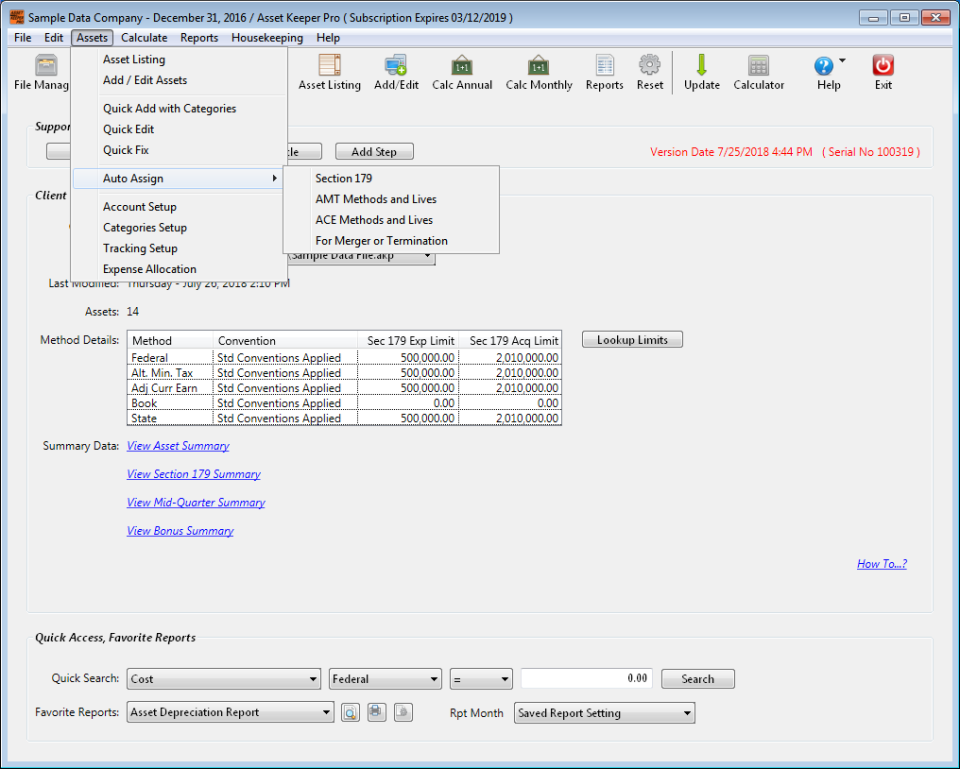Start an Update with the green arrow icon
Screen dimensions: 960x769
[701, 70]
